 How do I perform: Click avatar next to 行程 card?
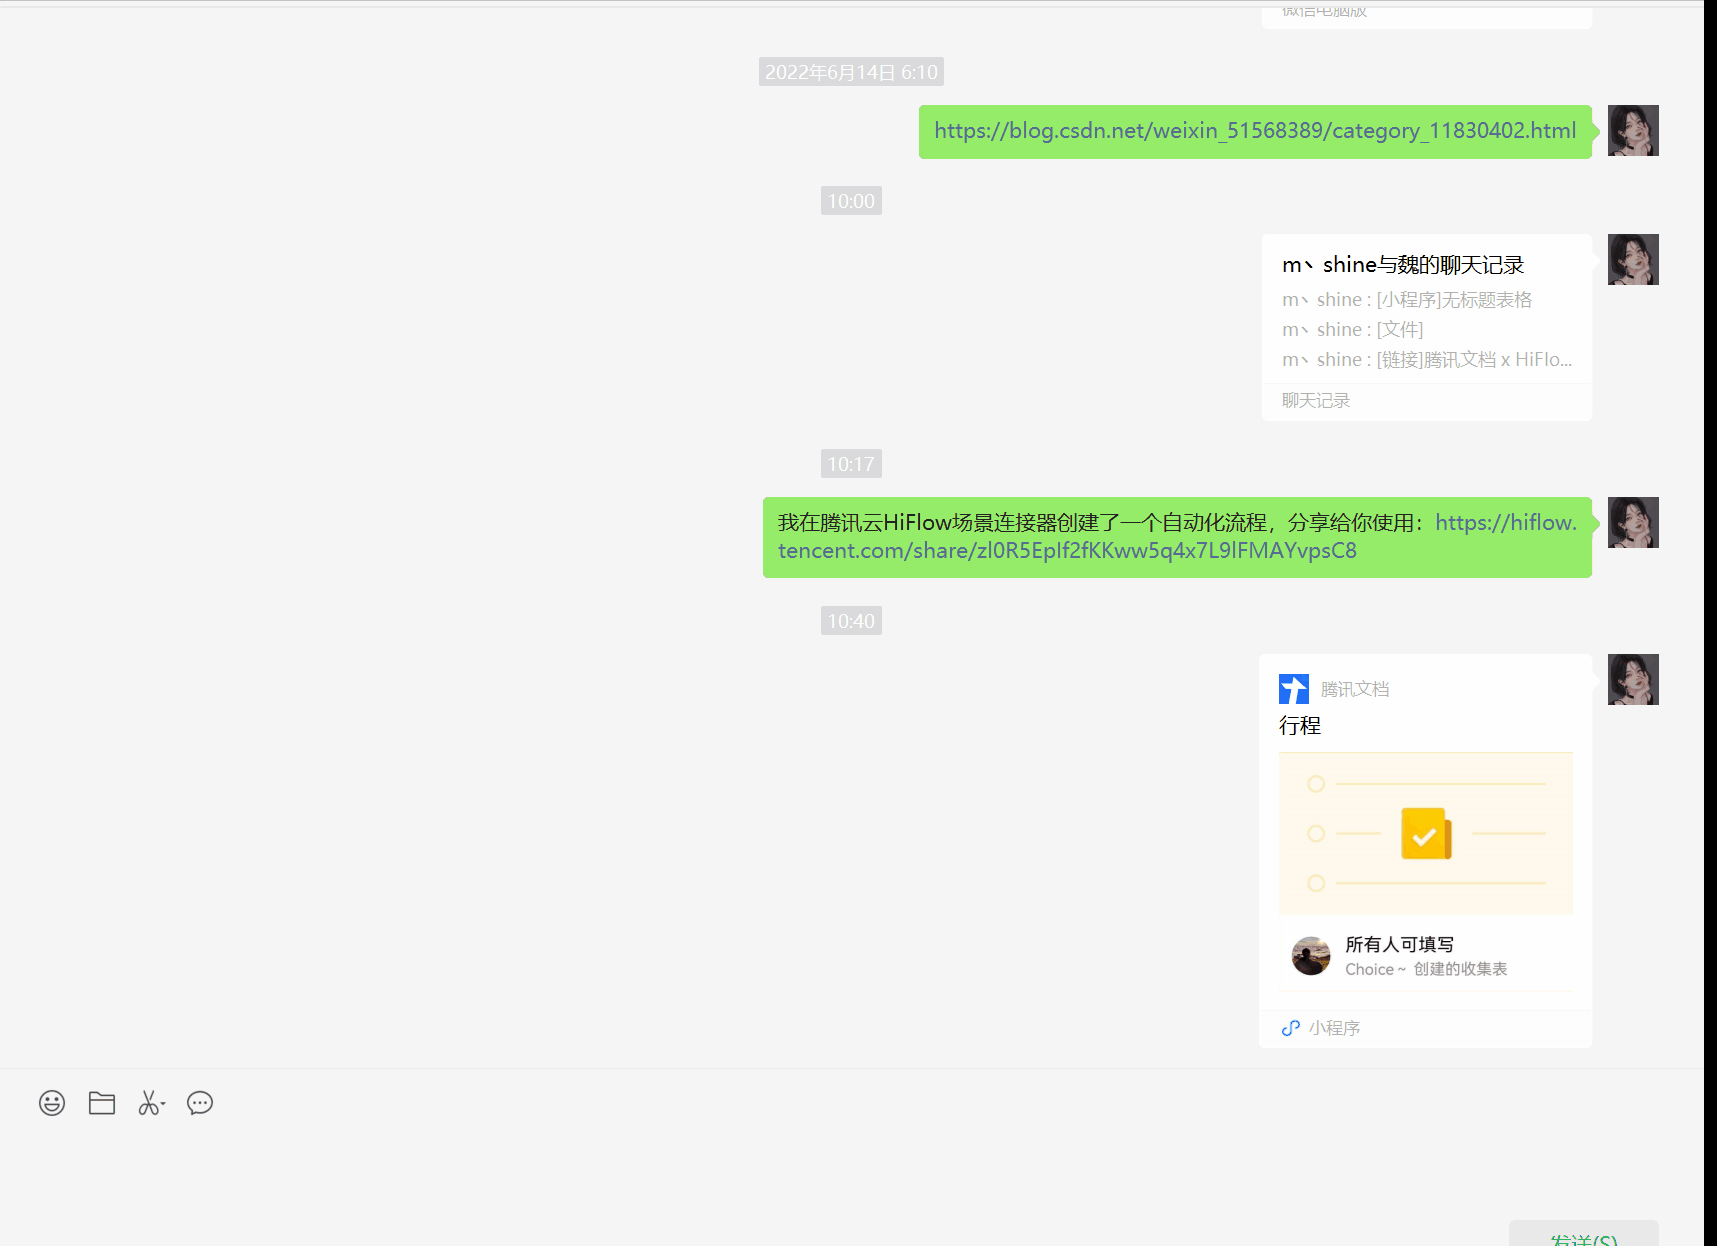coord(1633,680)
